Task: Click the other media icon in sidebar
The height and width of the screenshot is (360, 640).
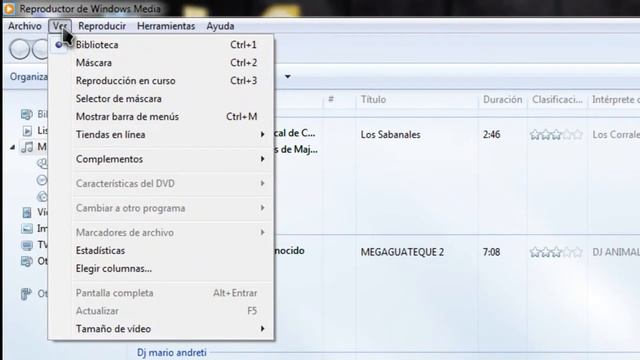Action: [27, 261]
